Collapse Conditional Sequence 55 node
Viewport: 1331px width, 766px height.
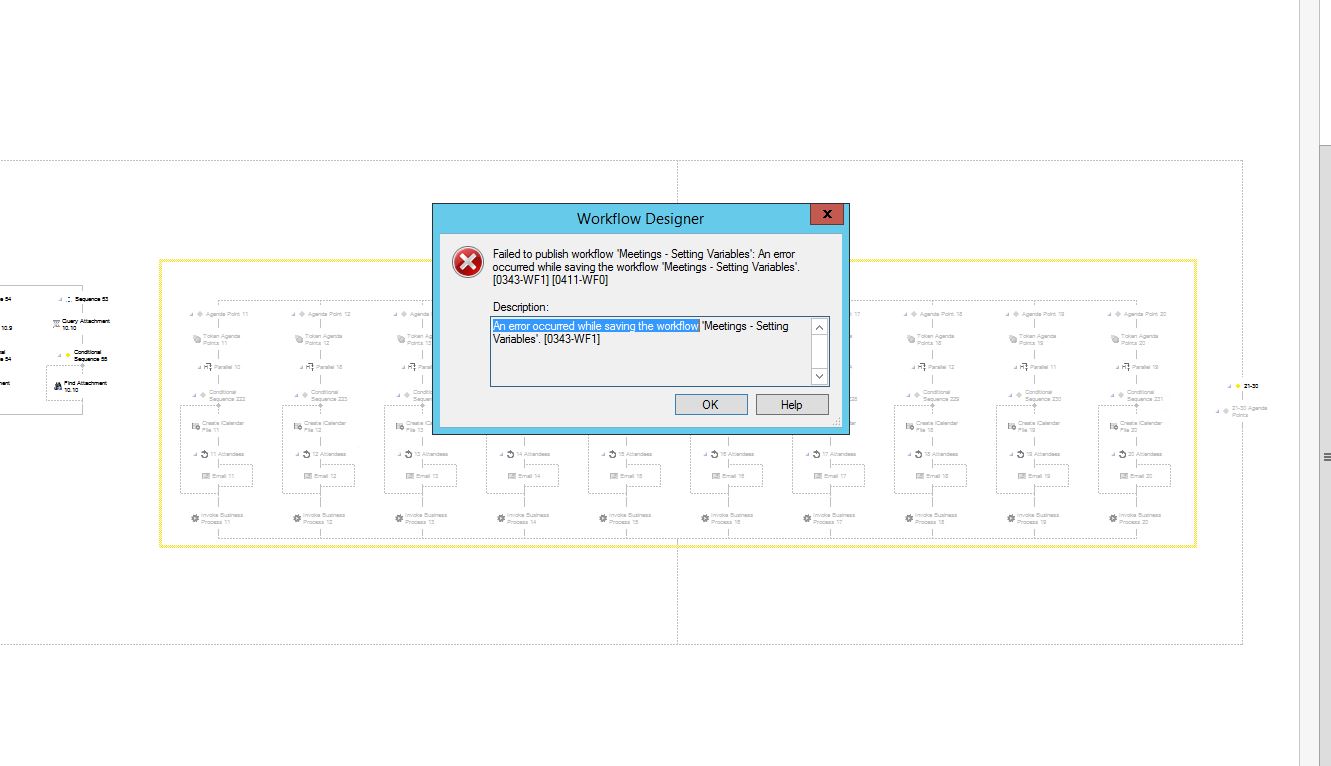click(x=59, y=355)
